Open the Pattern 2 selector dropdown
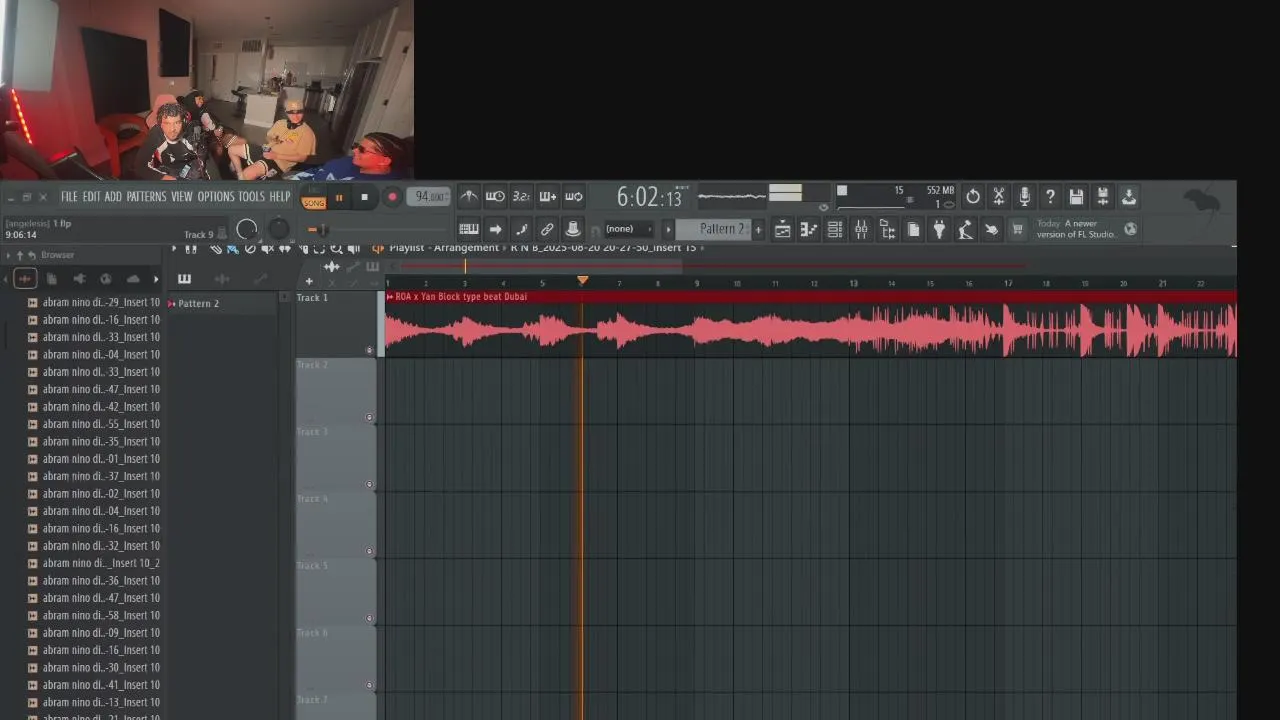The height and width of the screenshot is (720, 1280). click(713, 229)
